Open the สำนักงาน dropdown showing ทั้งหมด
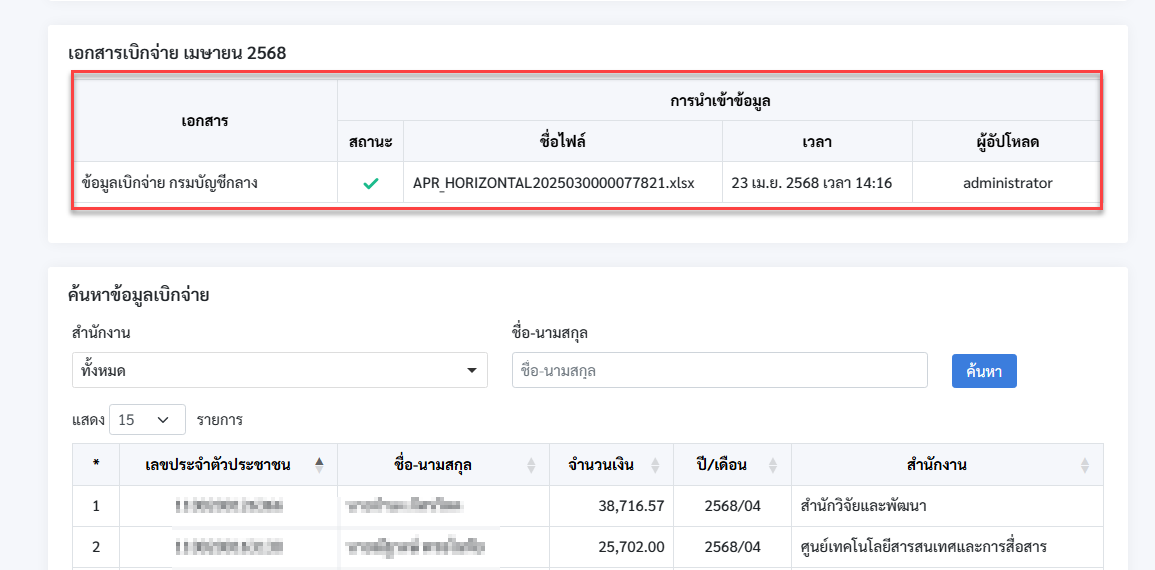Viewport: 1155px width, 570px height. click(x=280, y=370)
